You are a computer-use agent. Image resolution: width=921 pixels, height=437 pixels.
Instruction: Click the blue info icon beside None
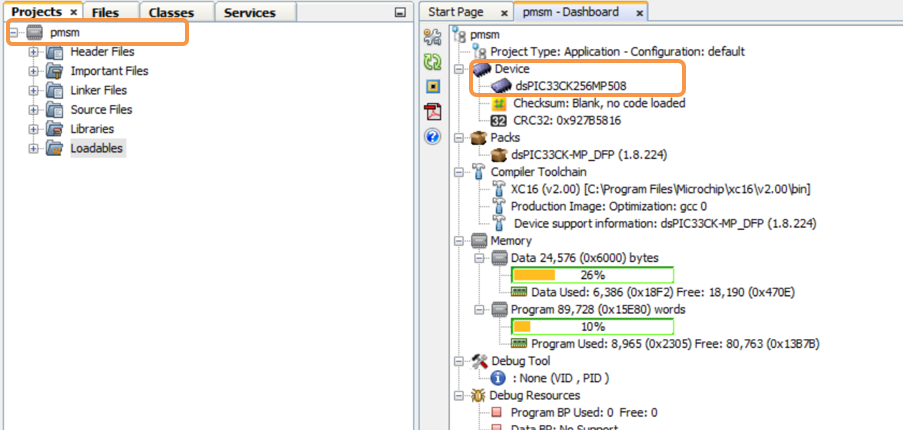[x=498, y=378]
